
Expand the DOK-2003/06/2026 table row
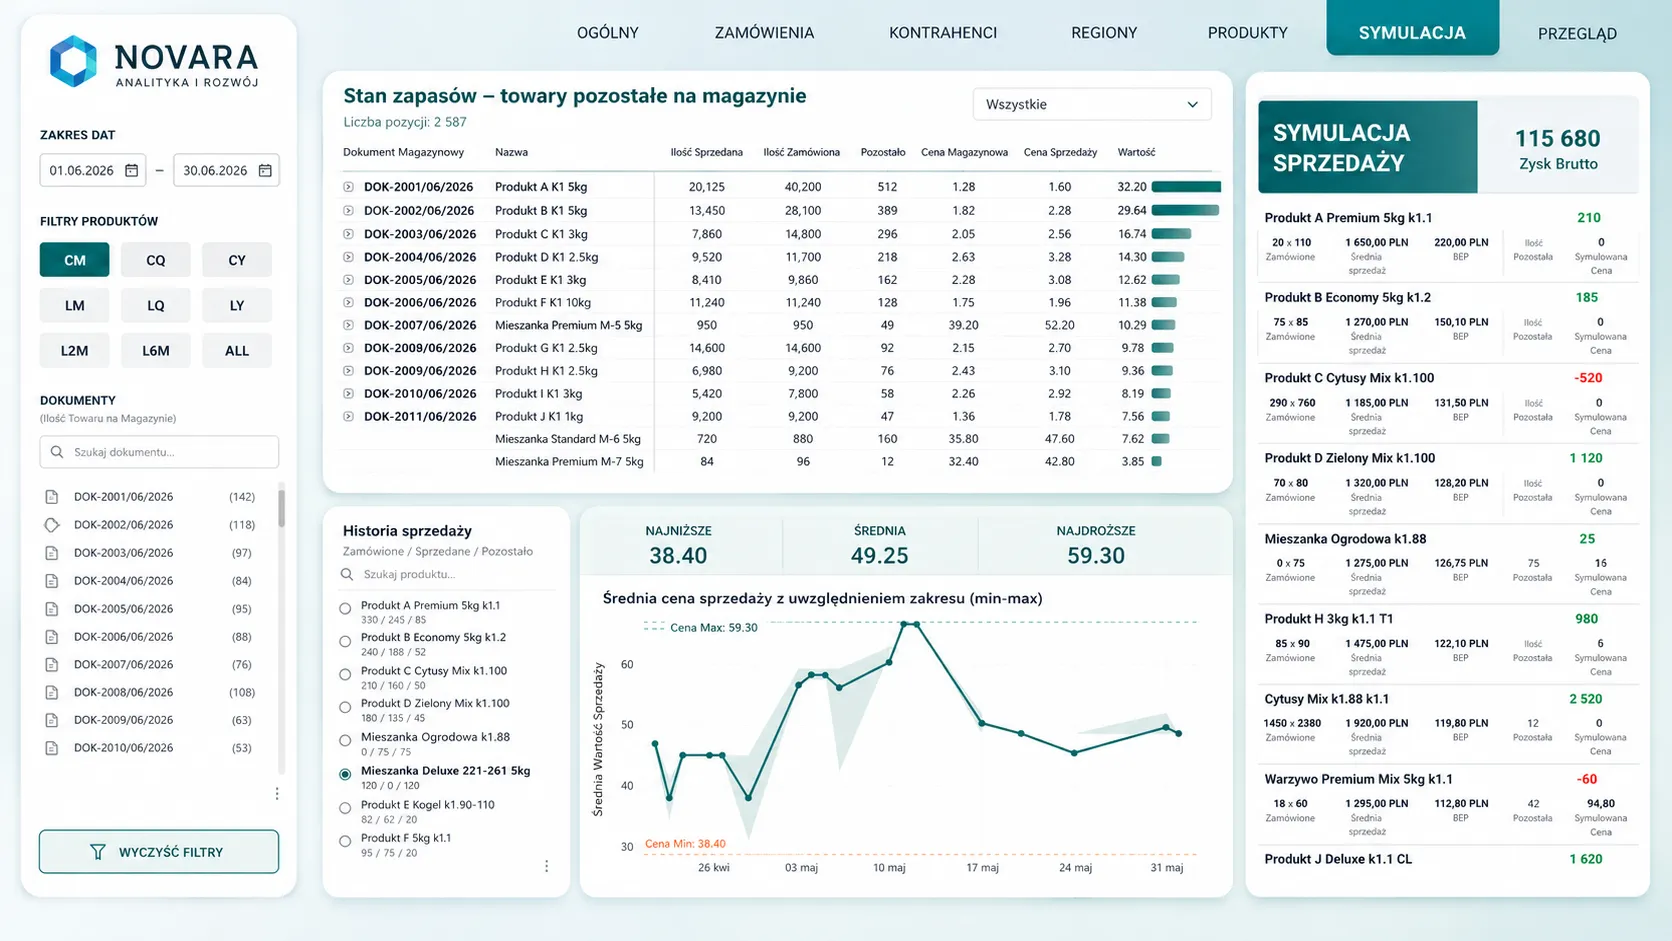click(x=348, y=234)
